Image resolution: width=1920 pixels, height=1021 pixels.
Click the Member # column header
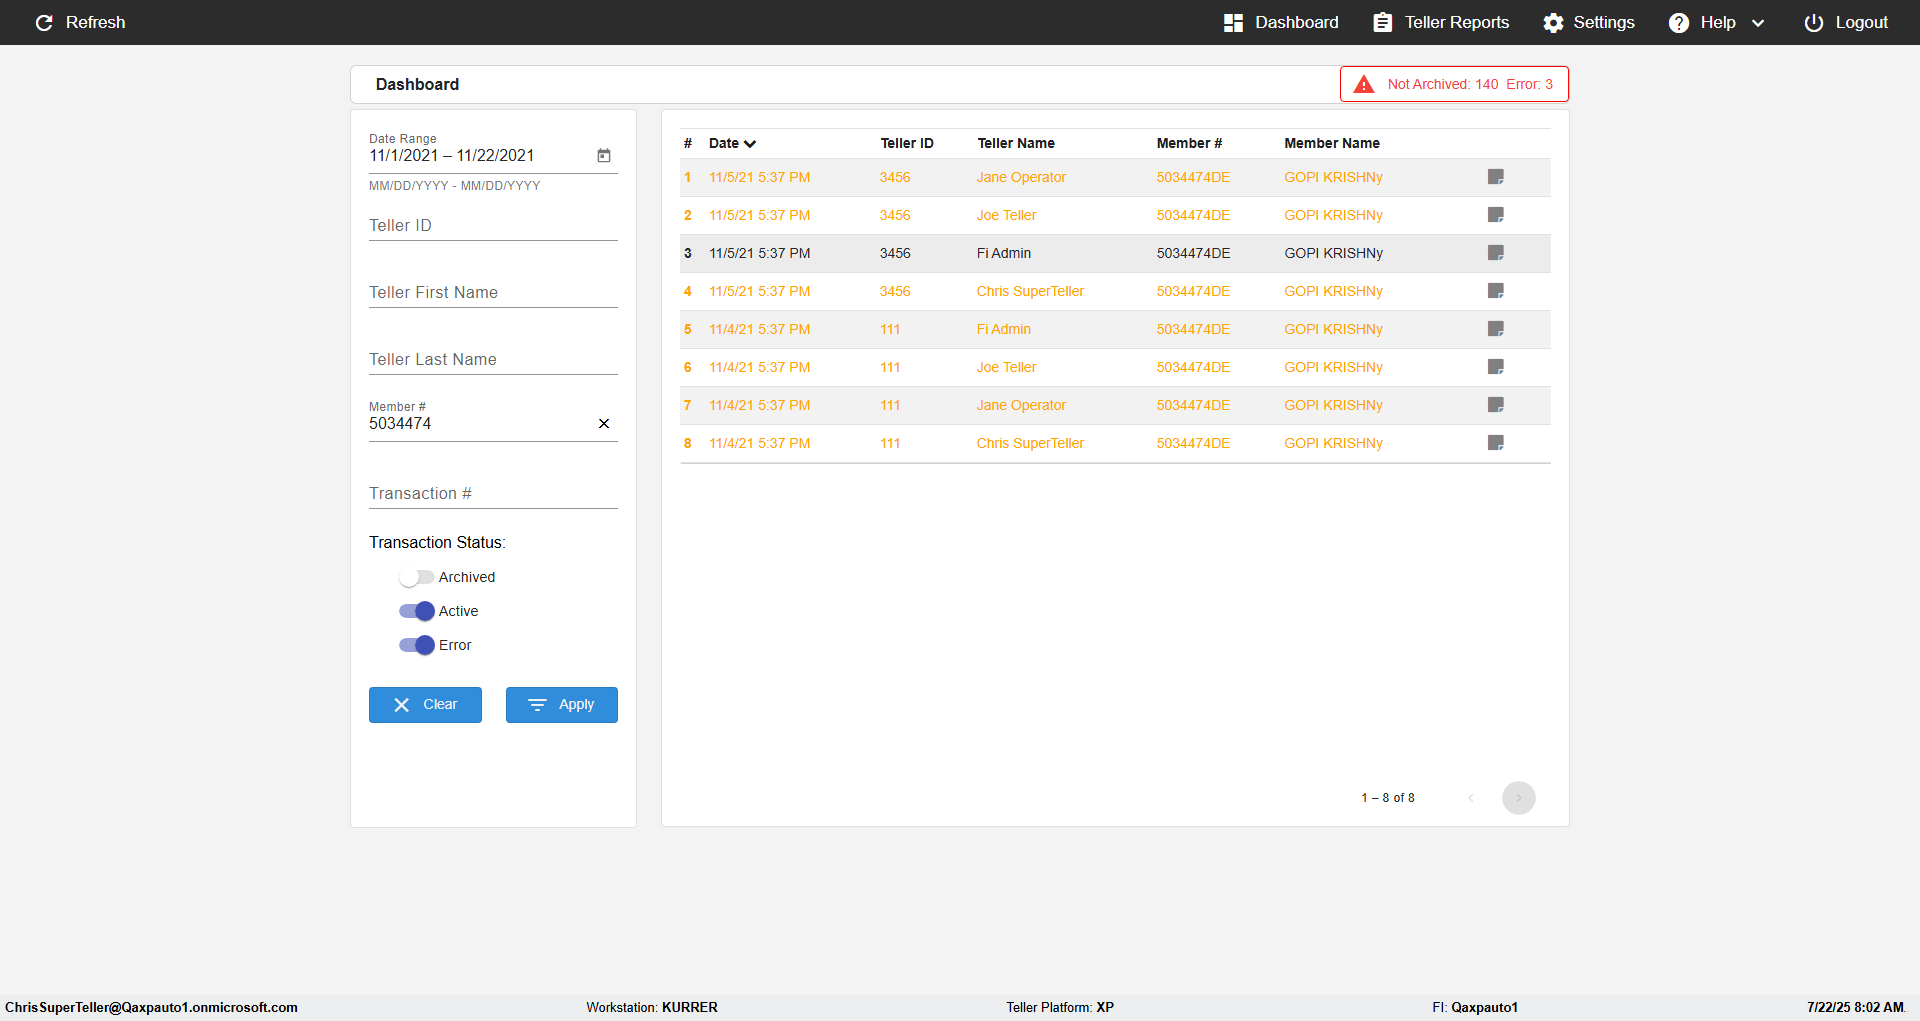click(1189, 143)
